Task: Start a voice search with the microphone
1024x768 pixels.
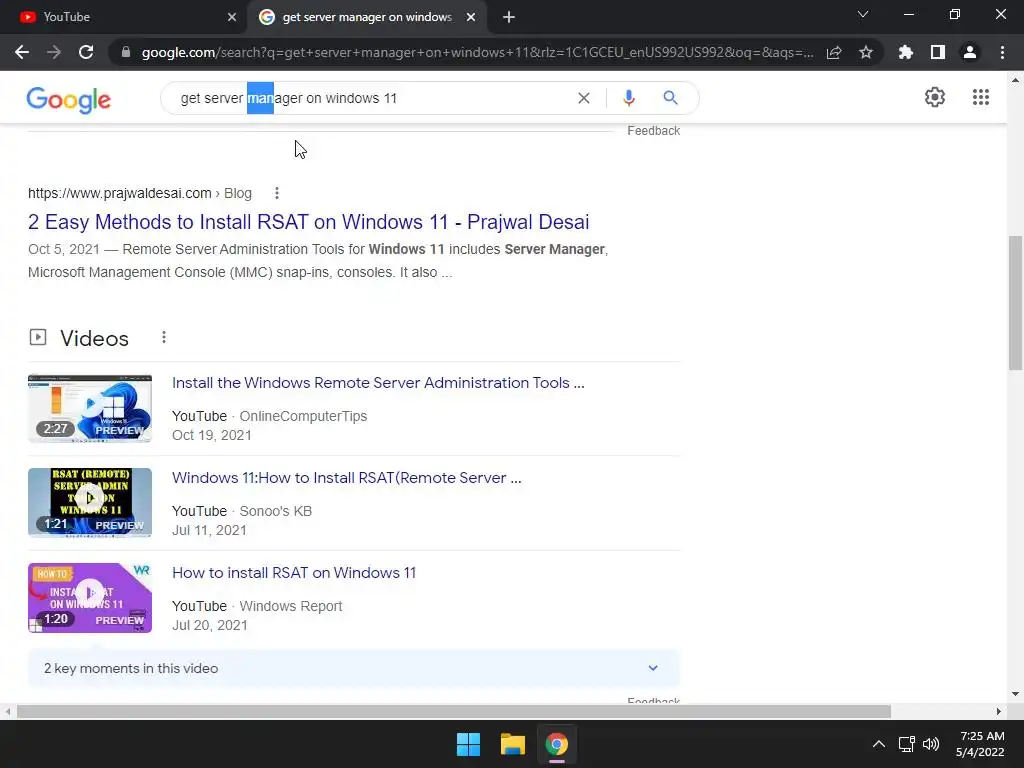Action: tap(629, 98)
